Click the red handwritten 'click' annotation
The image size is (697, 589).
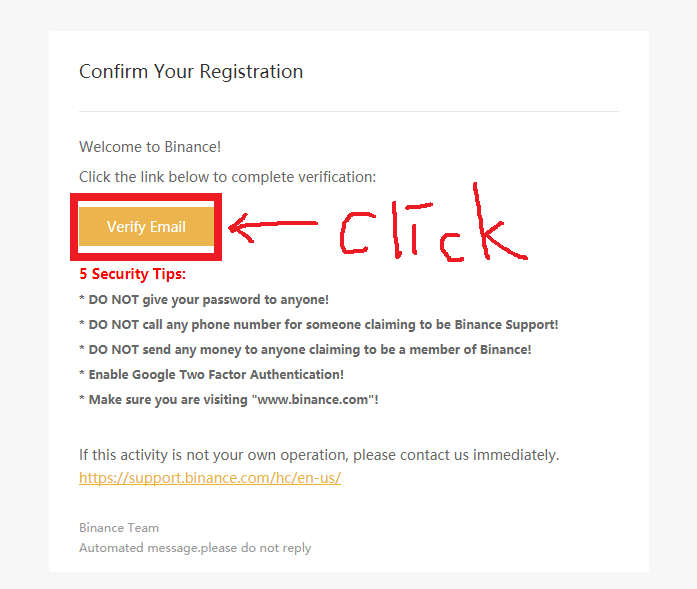coord(430,230)
